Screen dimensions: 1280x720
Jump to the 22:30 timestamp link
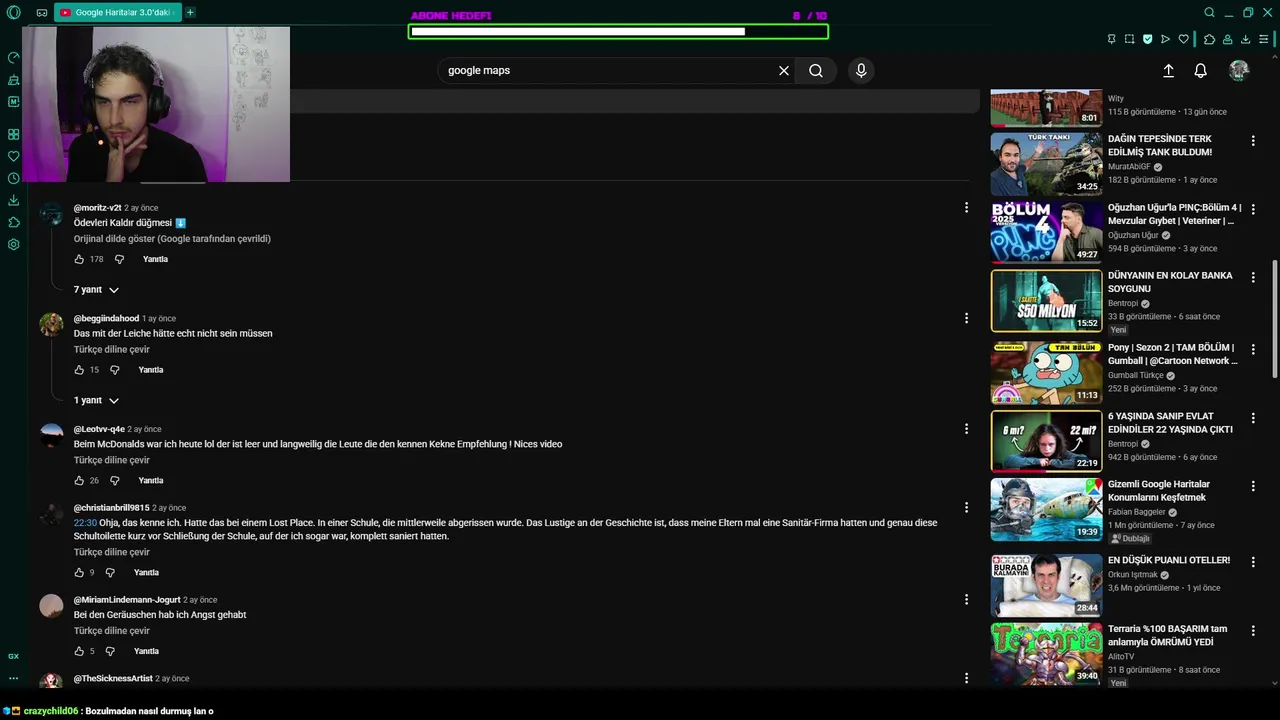85,522
